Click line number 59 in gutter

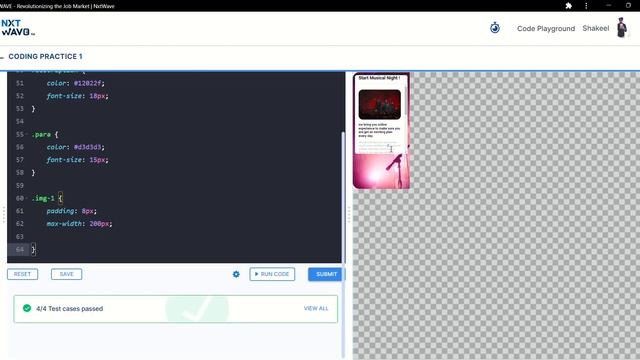[x=20, y=186]
